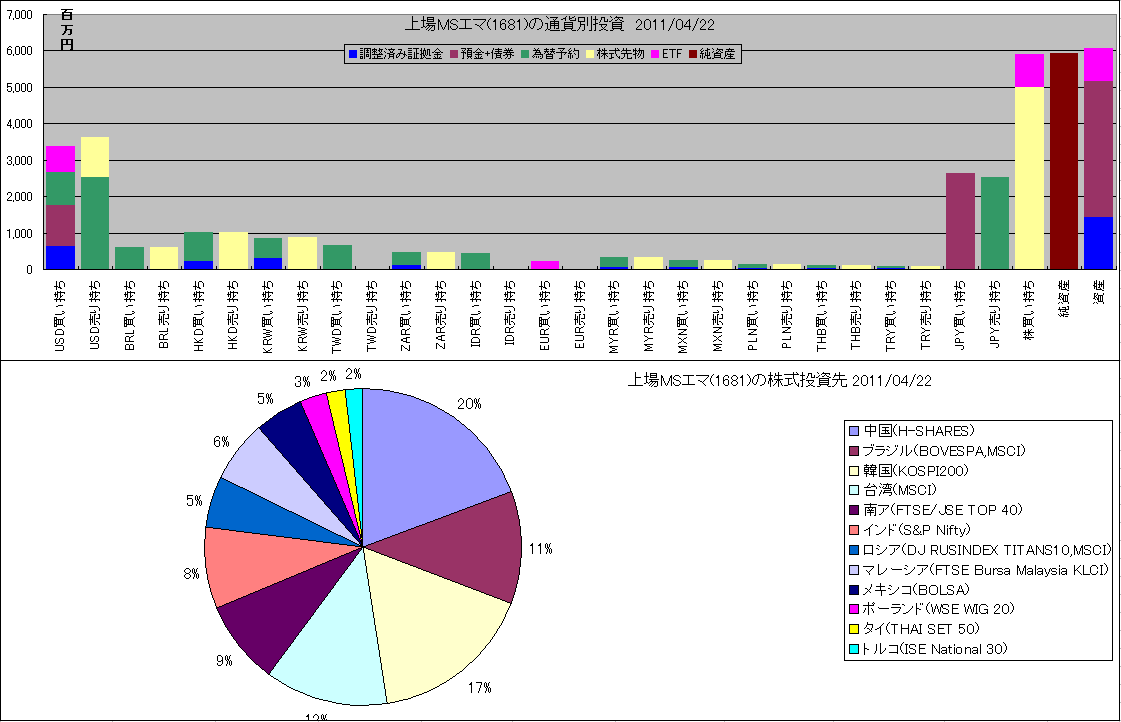
Task: Click the bar chart title 通貨別投資
Action: (x=560, y=23)
